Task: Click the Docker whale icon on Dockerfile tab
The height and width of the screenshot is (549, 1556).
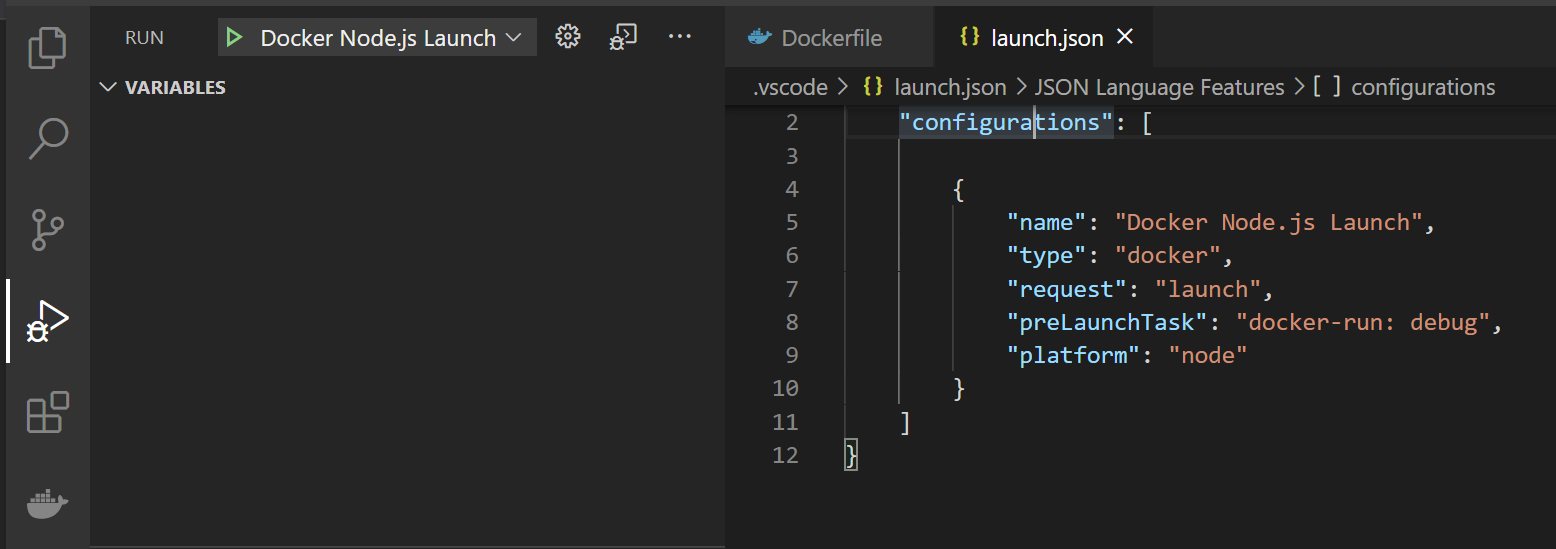Action: pos(760,38)
